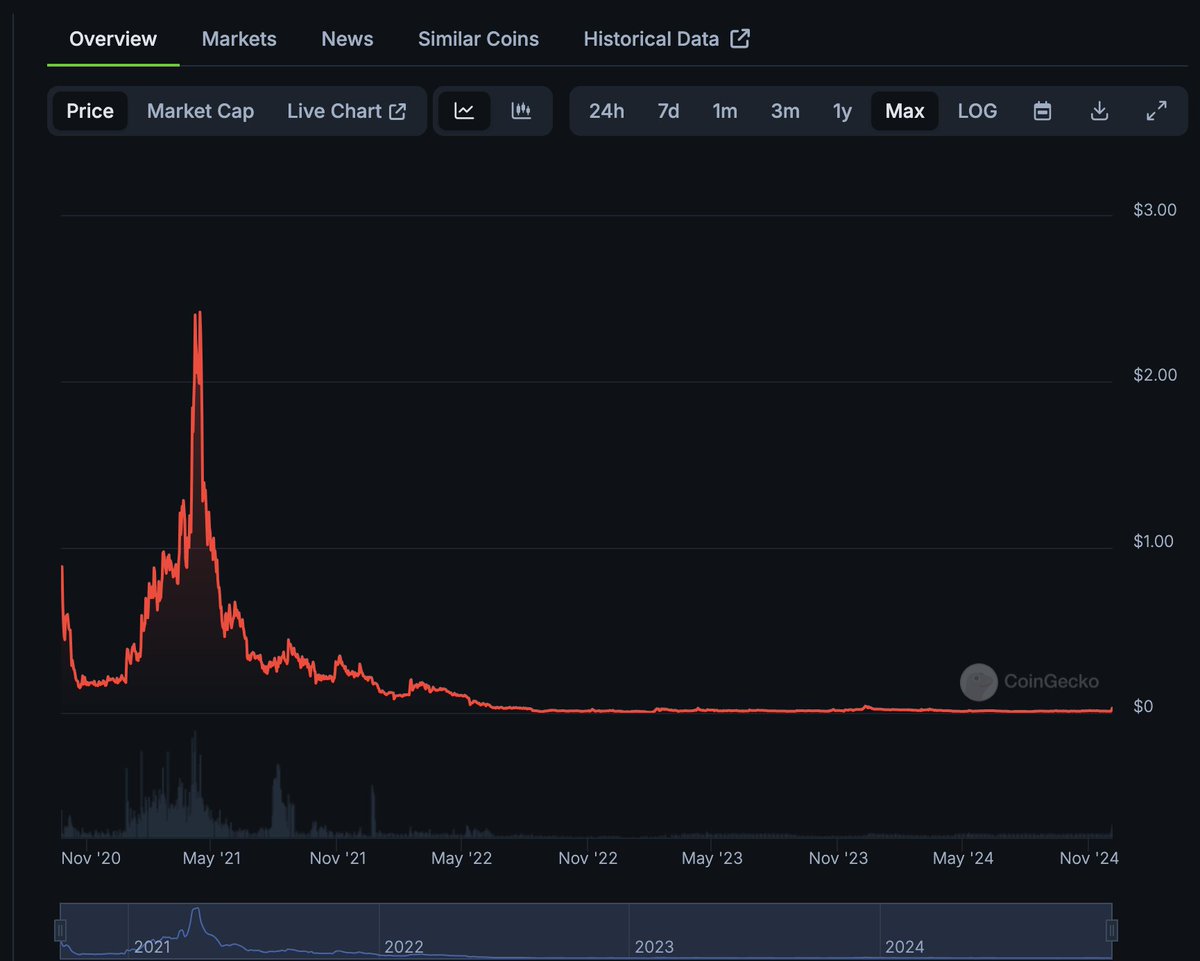
Task: Download the chart data
Action: [1099, 111]
